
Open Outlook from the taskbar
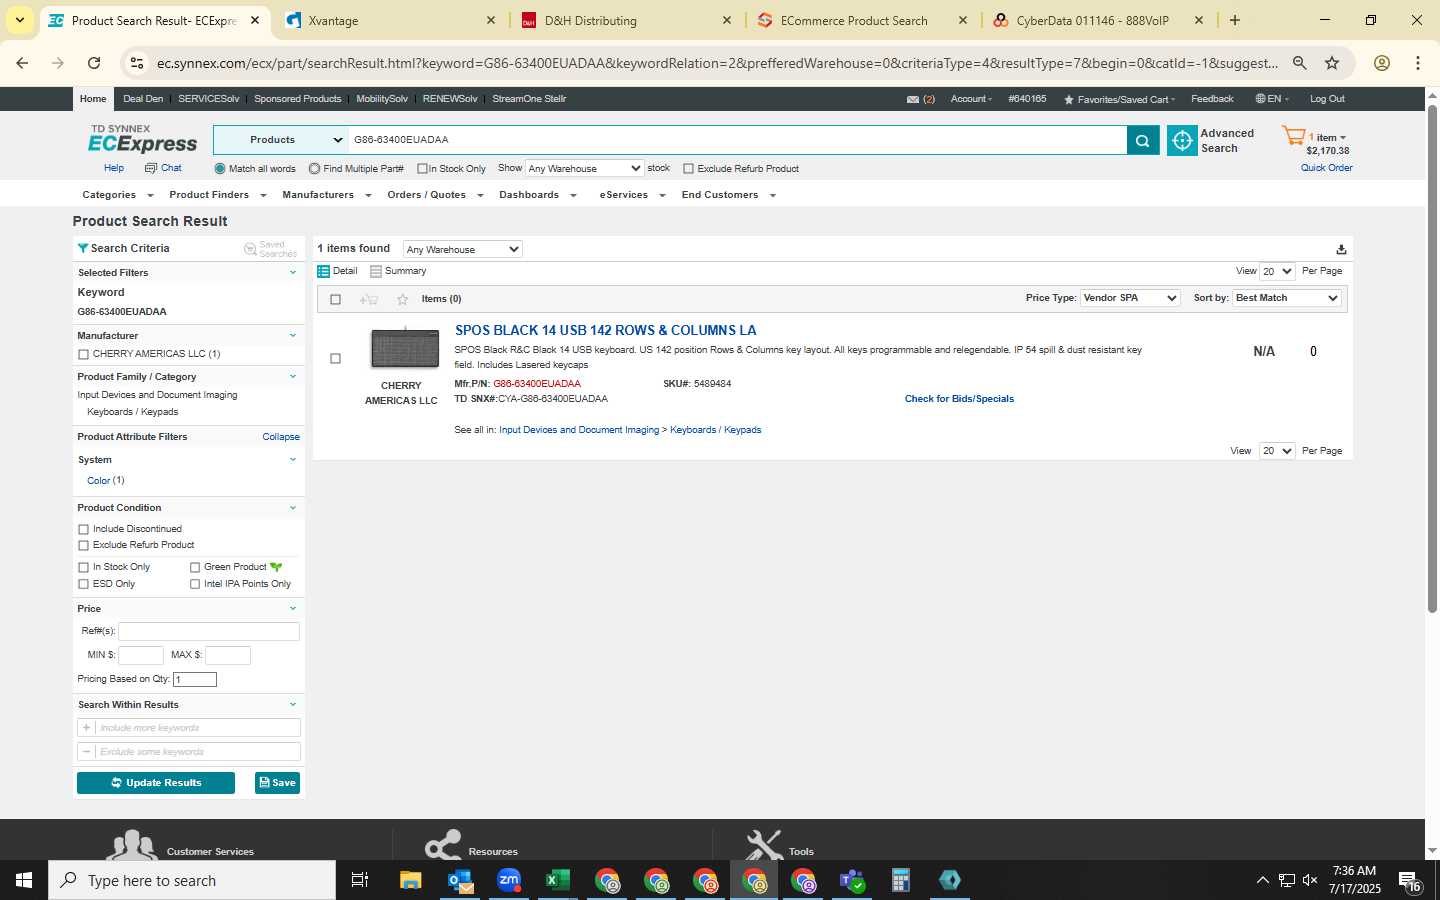(460, 880)
